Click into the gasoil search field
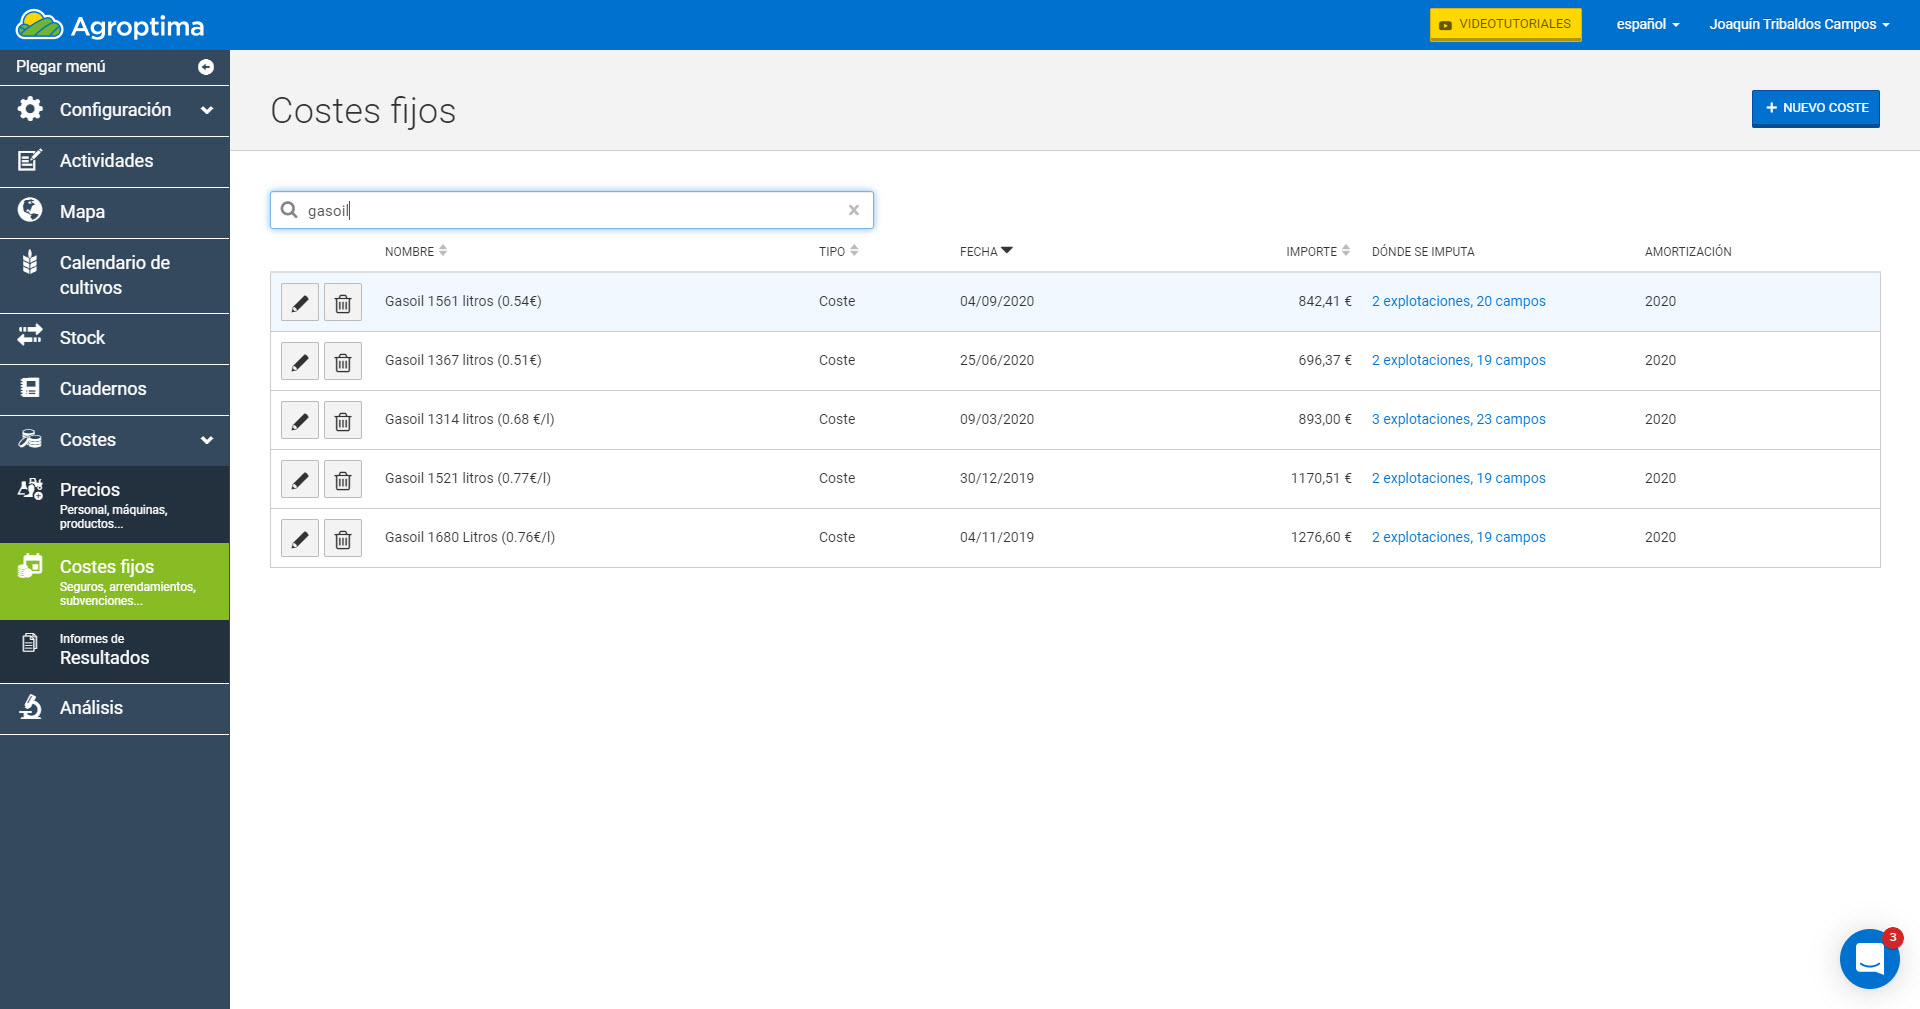 click(570, 210)
